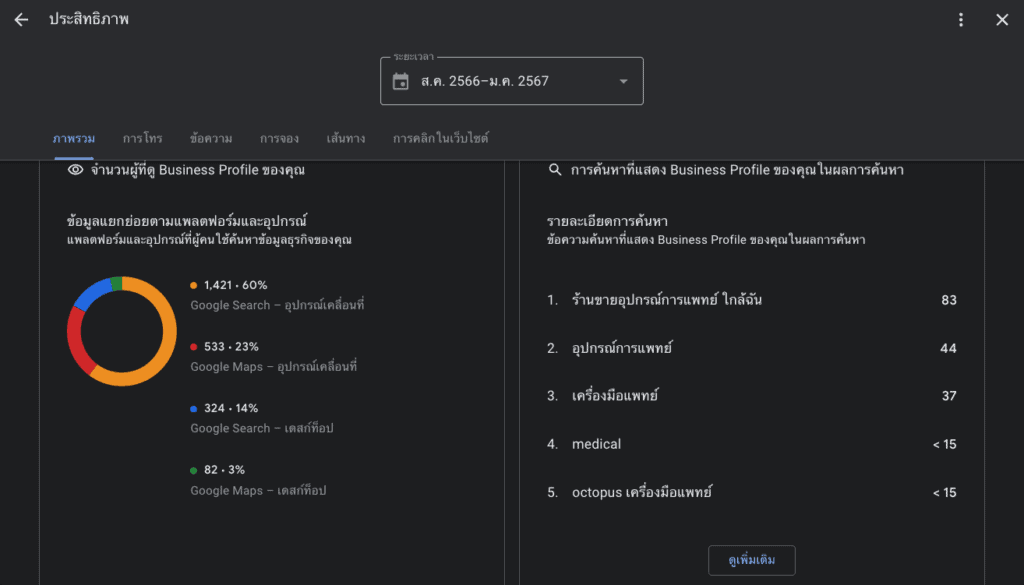
Task: Switch to the การโทร calls tab
Action: pos(142,139)
